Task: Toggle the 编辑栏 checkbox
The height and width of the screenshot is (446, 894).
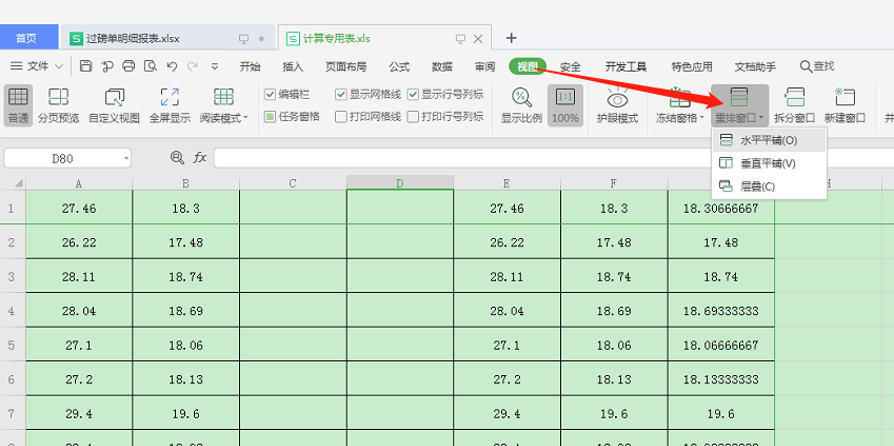Action: coord(270,95)
